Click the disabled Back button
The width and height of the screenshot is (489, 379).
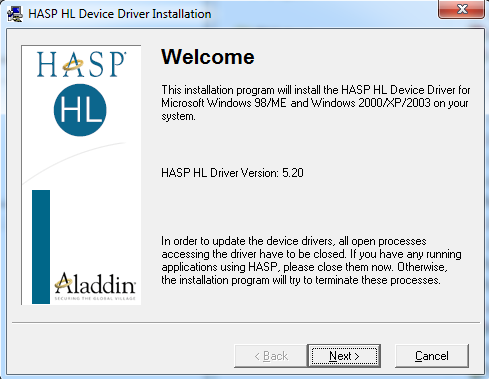pos(271,356)
